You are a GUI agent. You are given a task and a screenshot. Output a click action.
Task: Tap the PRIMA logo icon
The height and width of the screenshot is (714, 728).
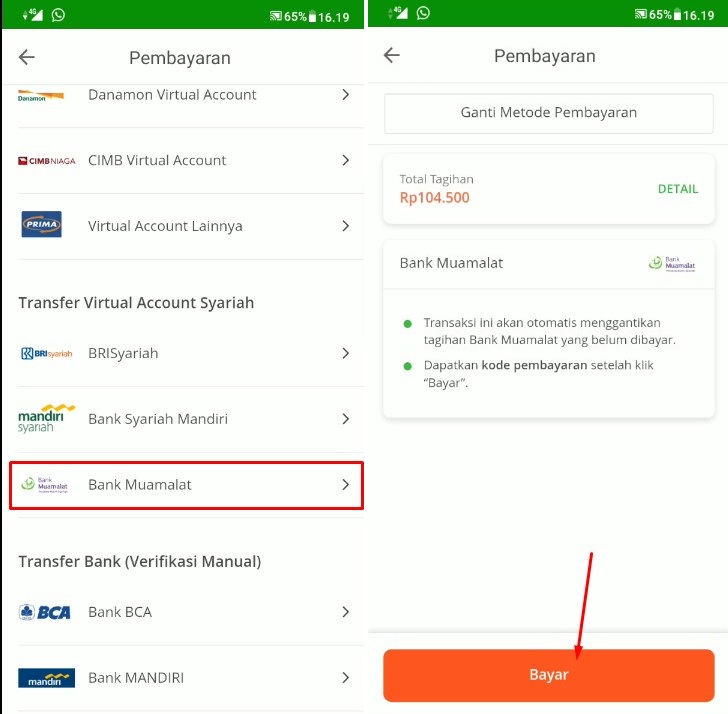42,224
